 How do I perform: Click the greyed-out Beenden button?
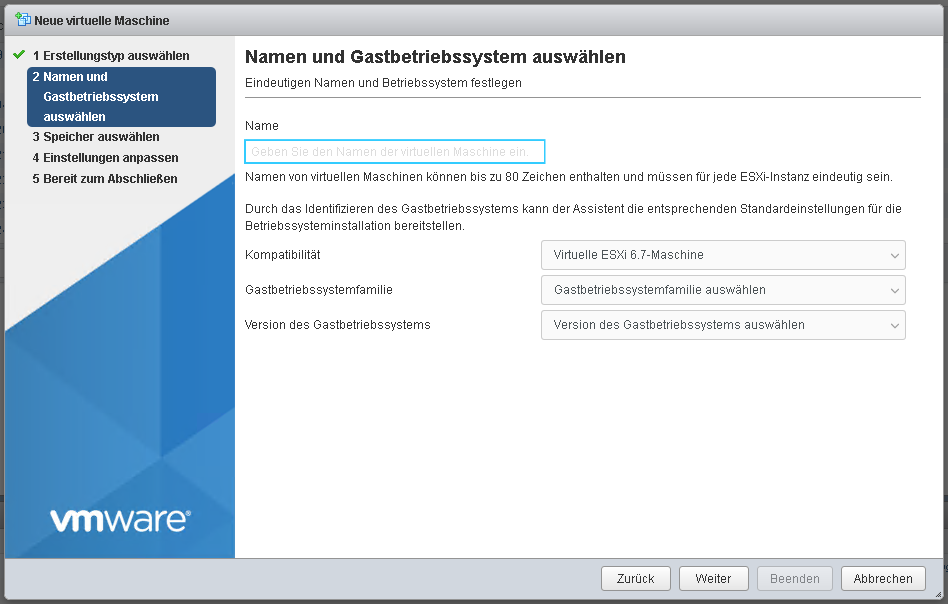[x=794, y=578]
